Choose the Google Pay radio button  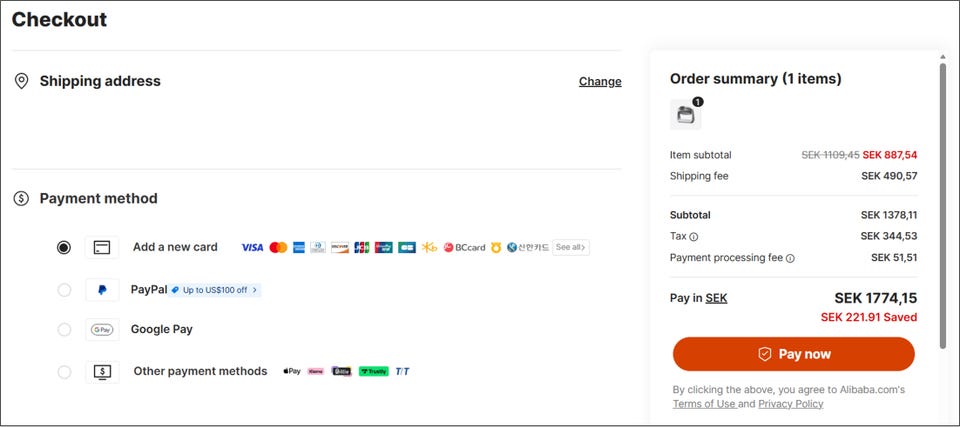[x=64, y=330]
